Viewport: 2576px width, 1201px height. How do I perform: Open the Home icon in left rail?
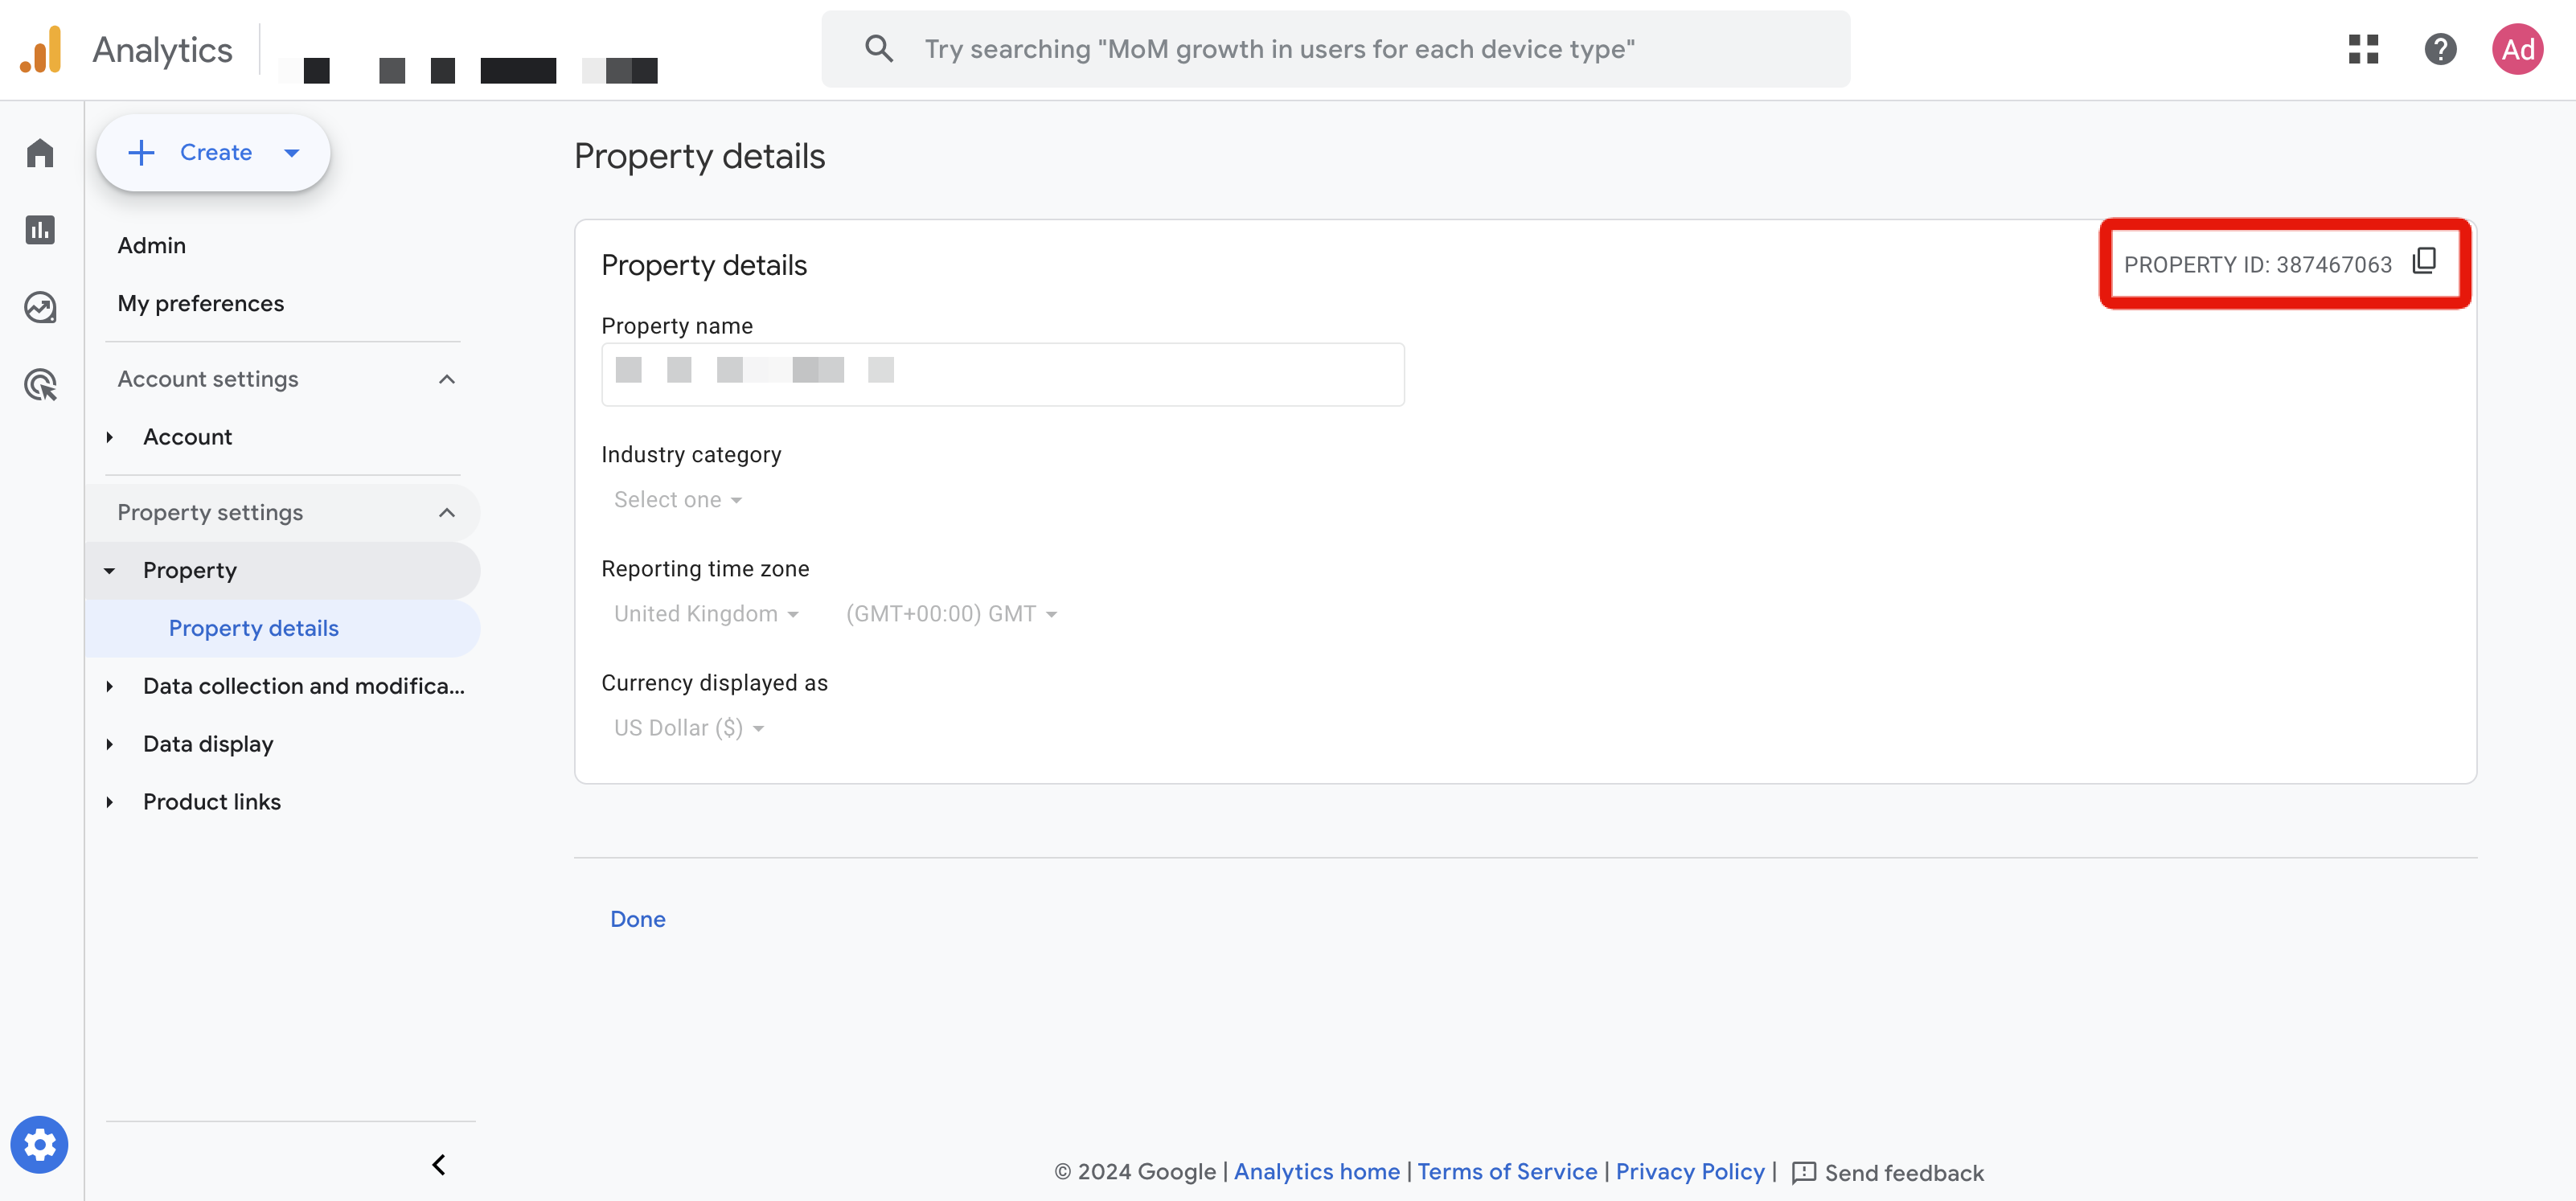click(40, 153)
